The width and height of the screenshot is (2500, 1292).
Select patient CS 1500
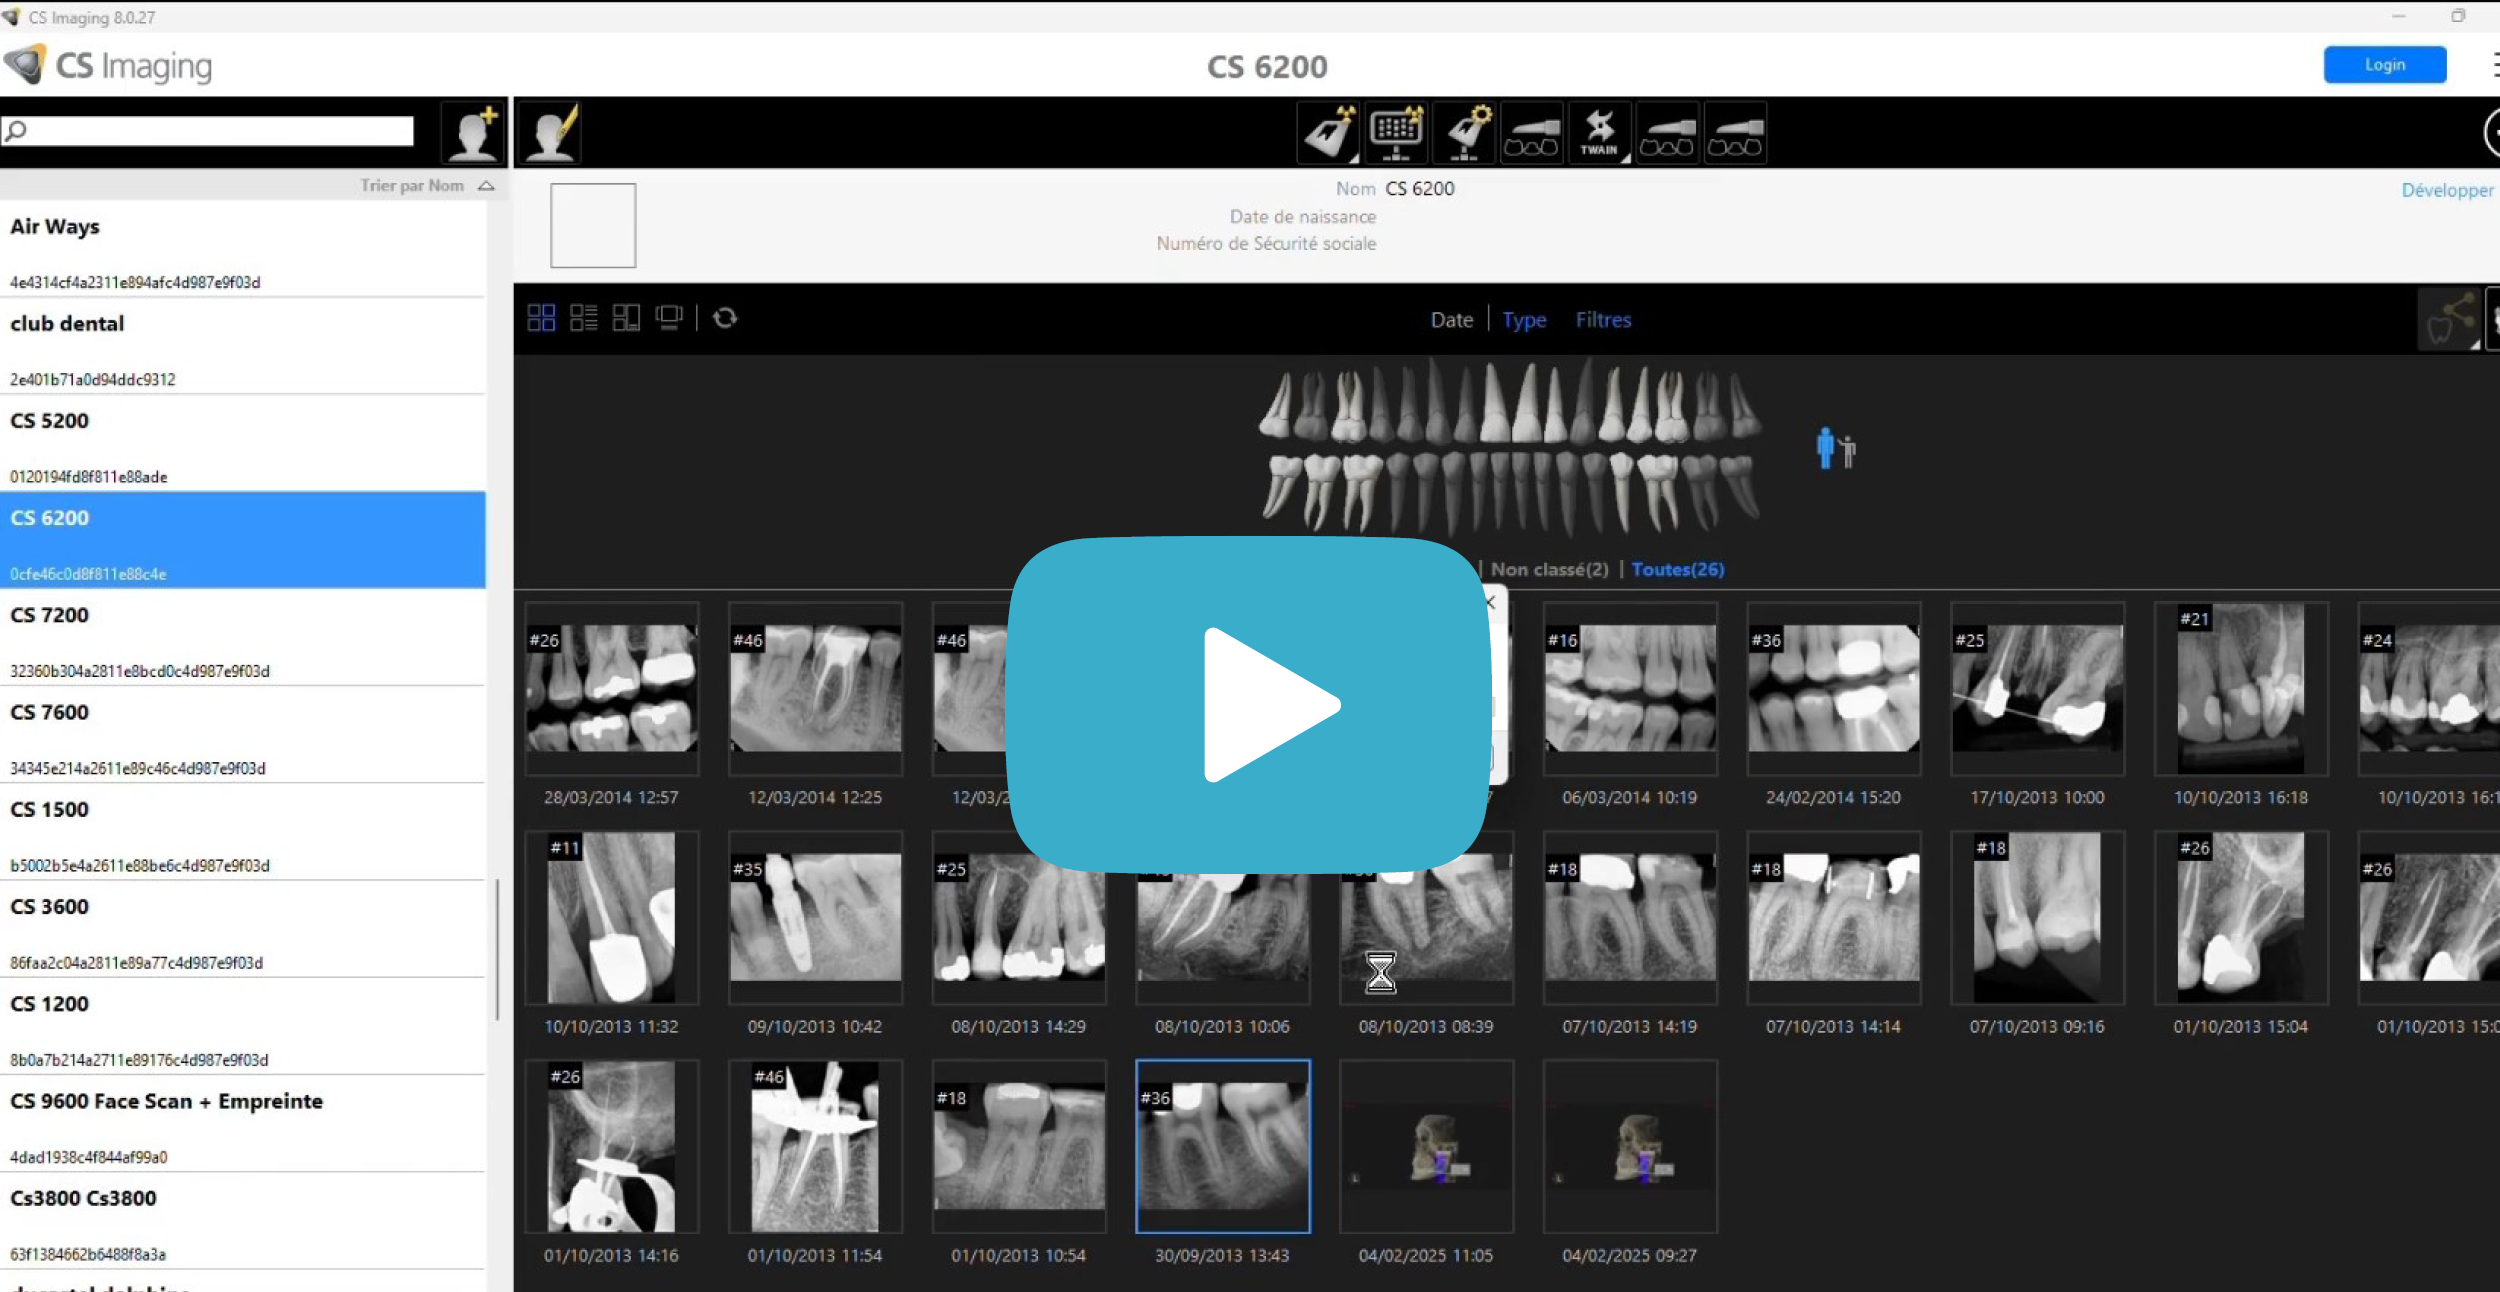point(243,831)
